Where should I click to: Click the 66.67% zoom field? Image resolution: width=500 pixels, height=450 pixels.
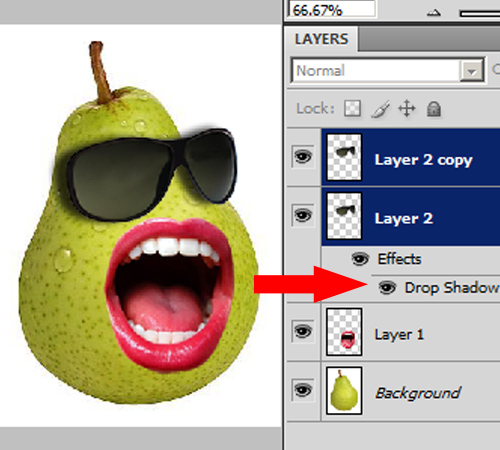point(332,9)
